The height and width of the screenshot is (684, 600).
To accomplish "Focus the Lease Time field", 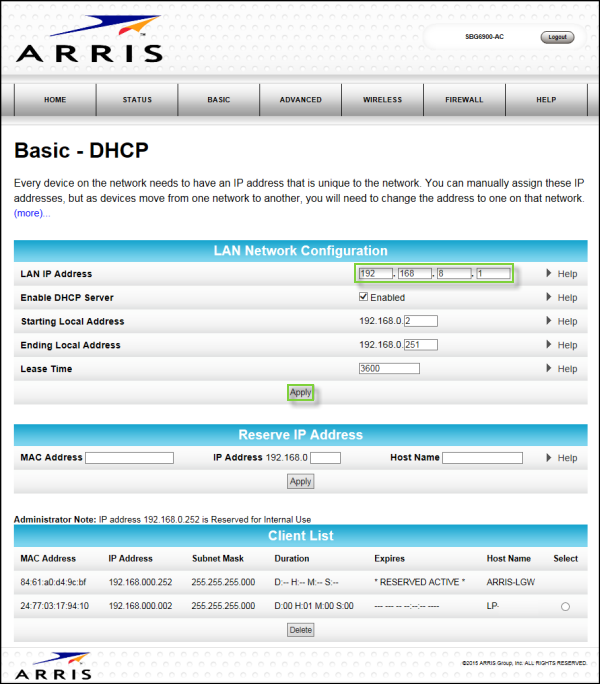I will coord(389,368).
